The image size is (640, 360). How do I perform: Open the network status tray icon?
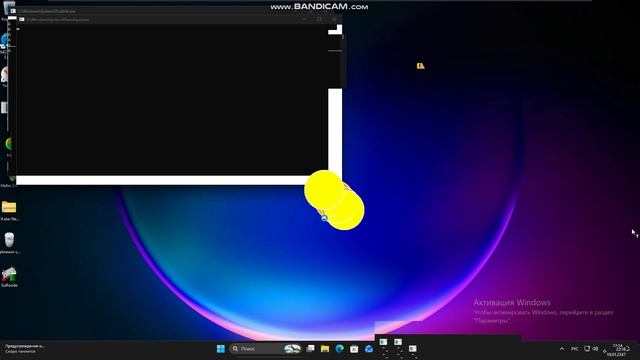(x=587, y=349)
